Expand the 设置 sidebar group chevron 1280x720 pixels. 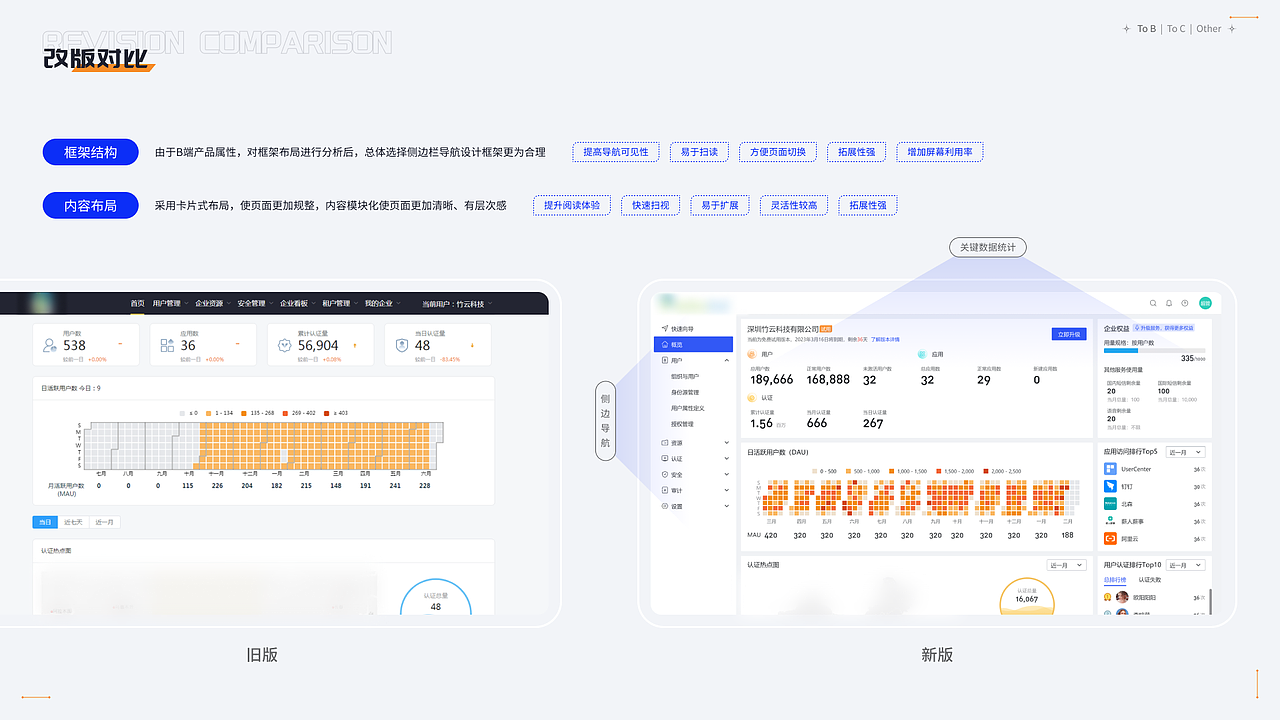tap(727, 506)
